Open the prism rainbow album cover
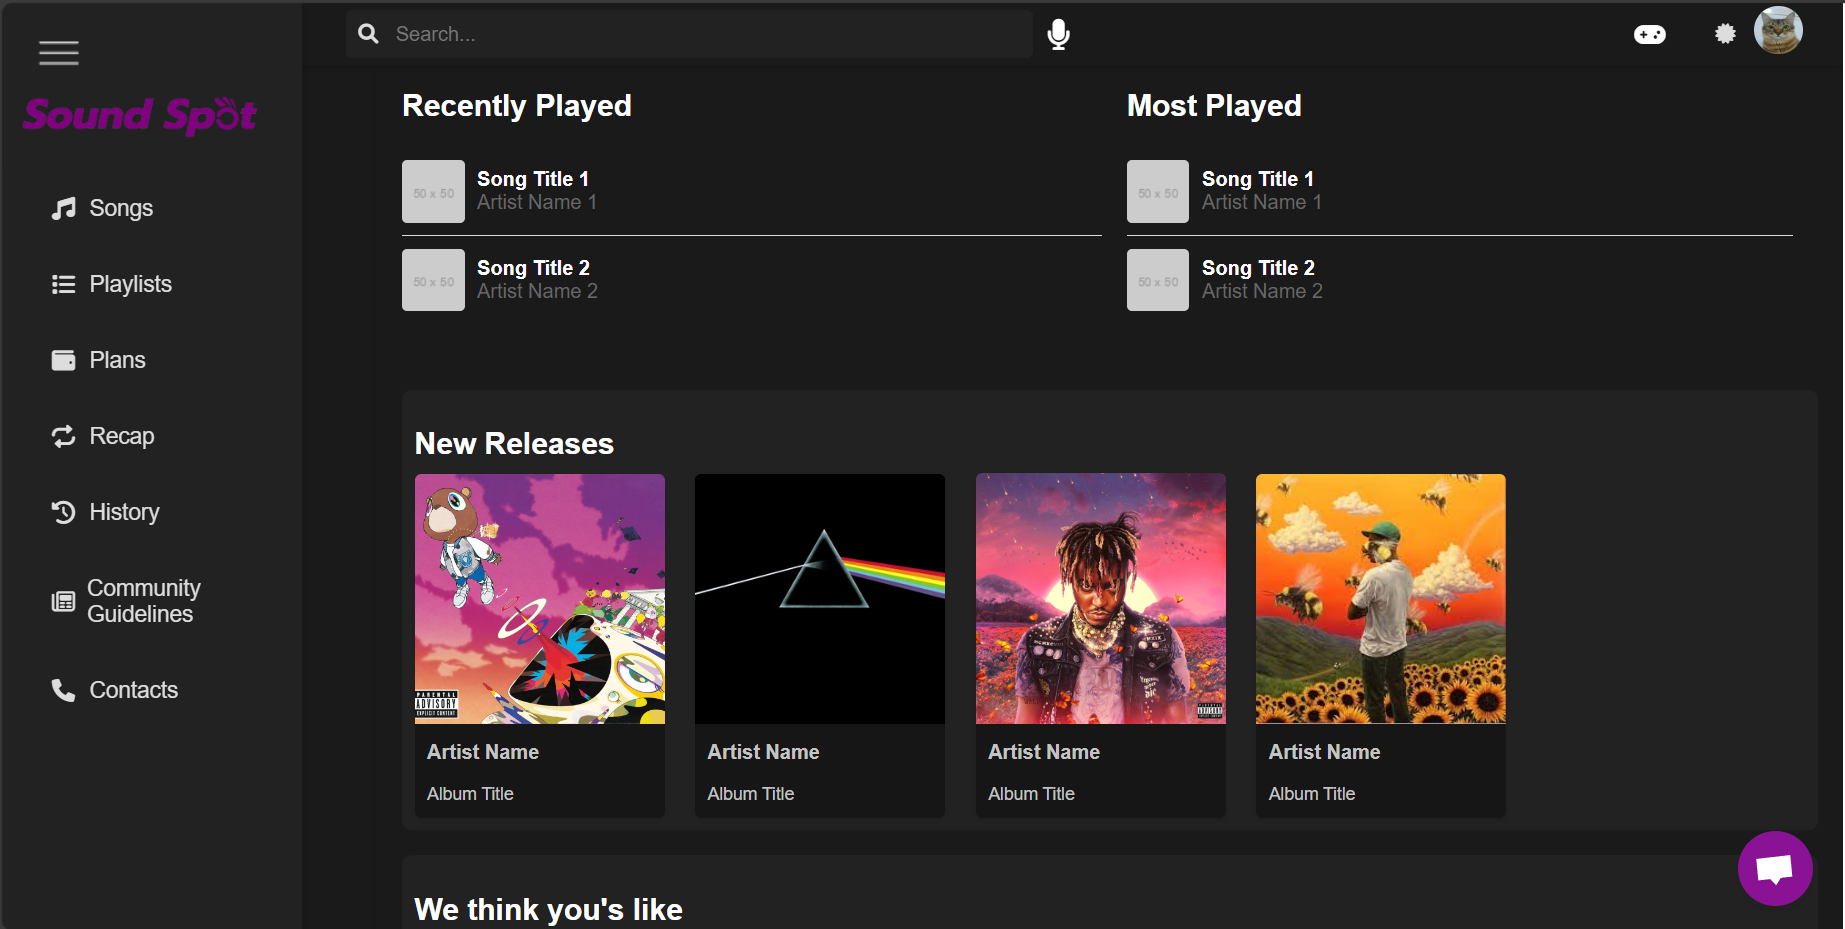 [x=820, y=599]
